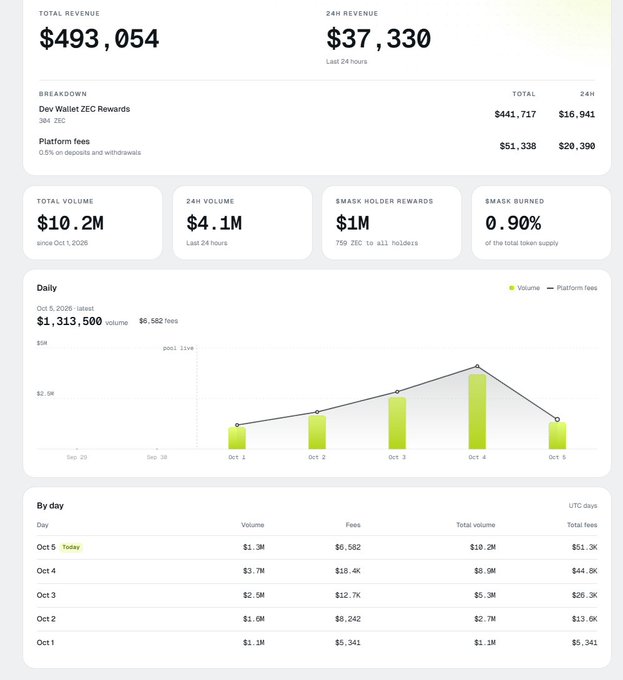Click the $16,941 24H rewards value
This screenshot has height=680, width=623.
pos(577,114)
